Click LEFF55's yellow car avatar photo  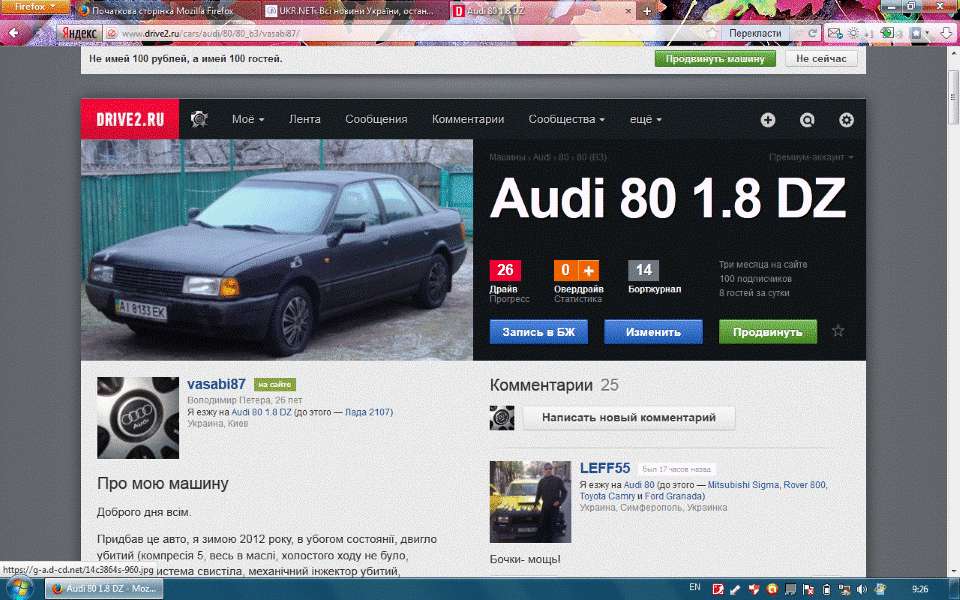coord(530,502)
